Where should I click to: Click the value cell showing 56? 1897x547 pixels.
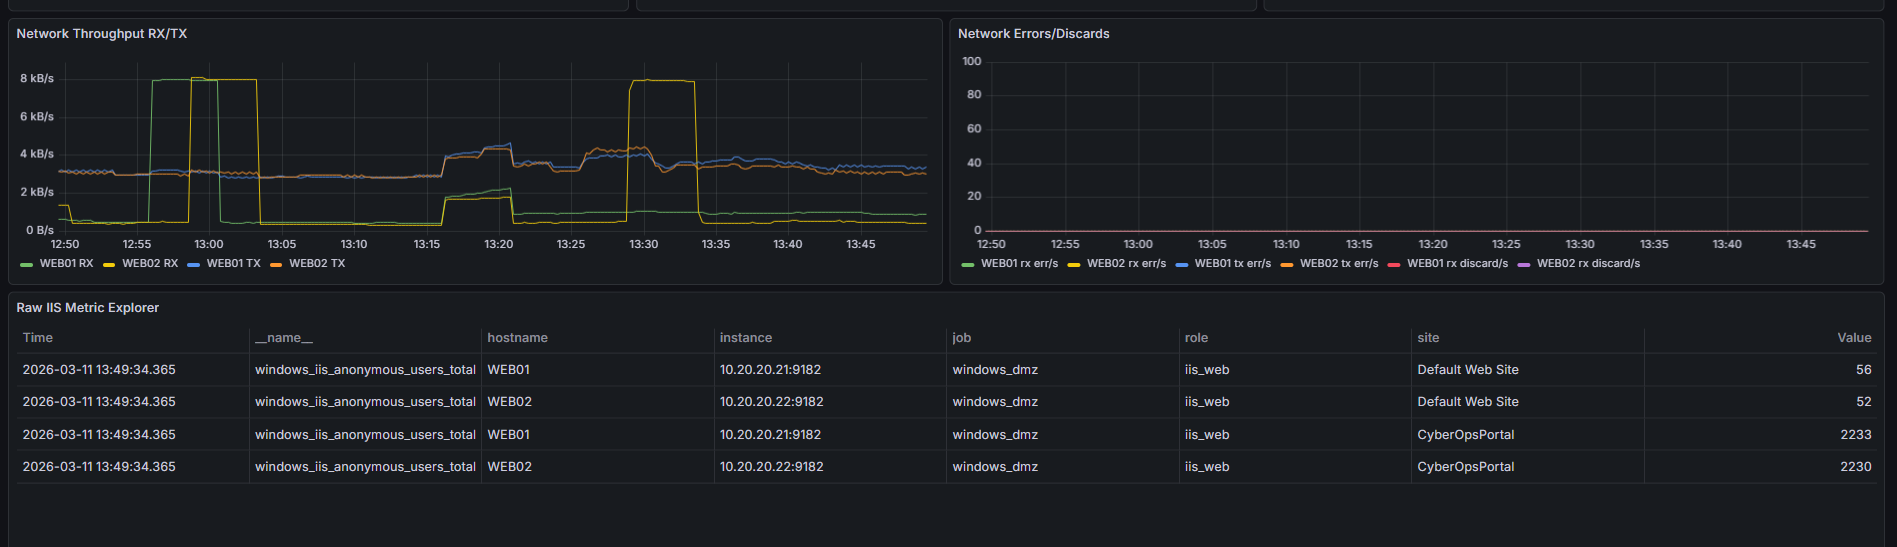(x=1863, y=370)
